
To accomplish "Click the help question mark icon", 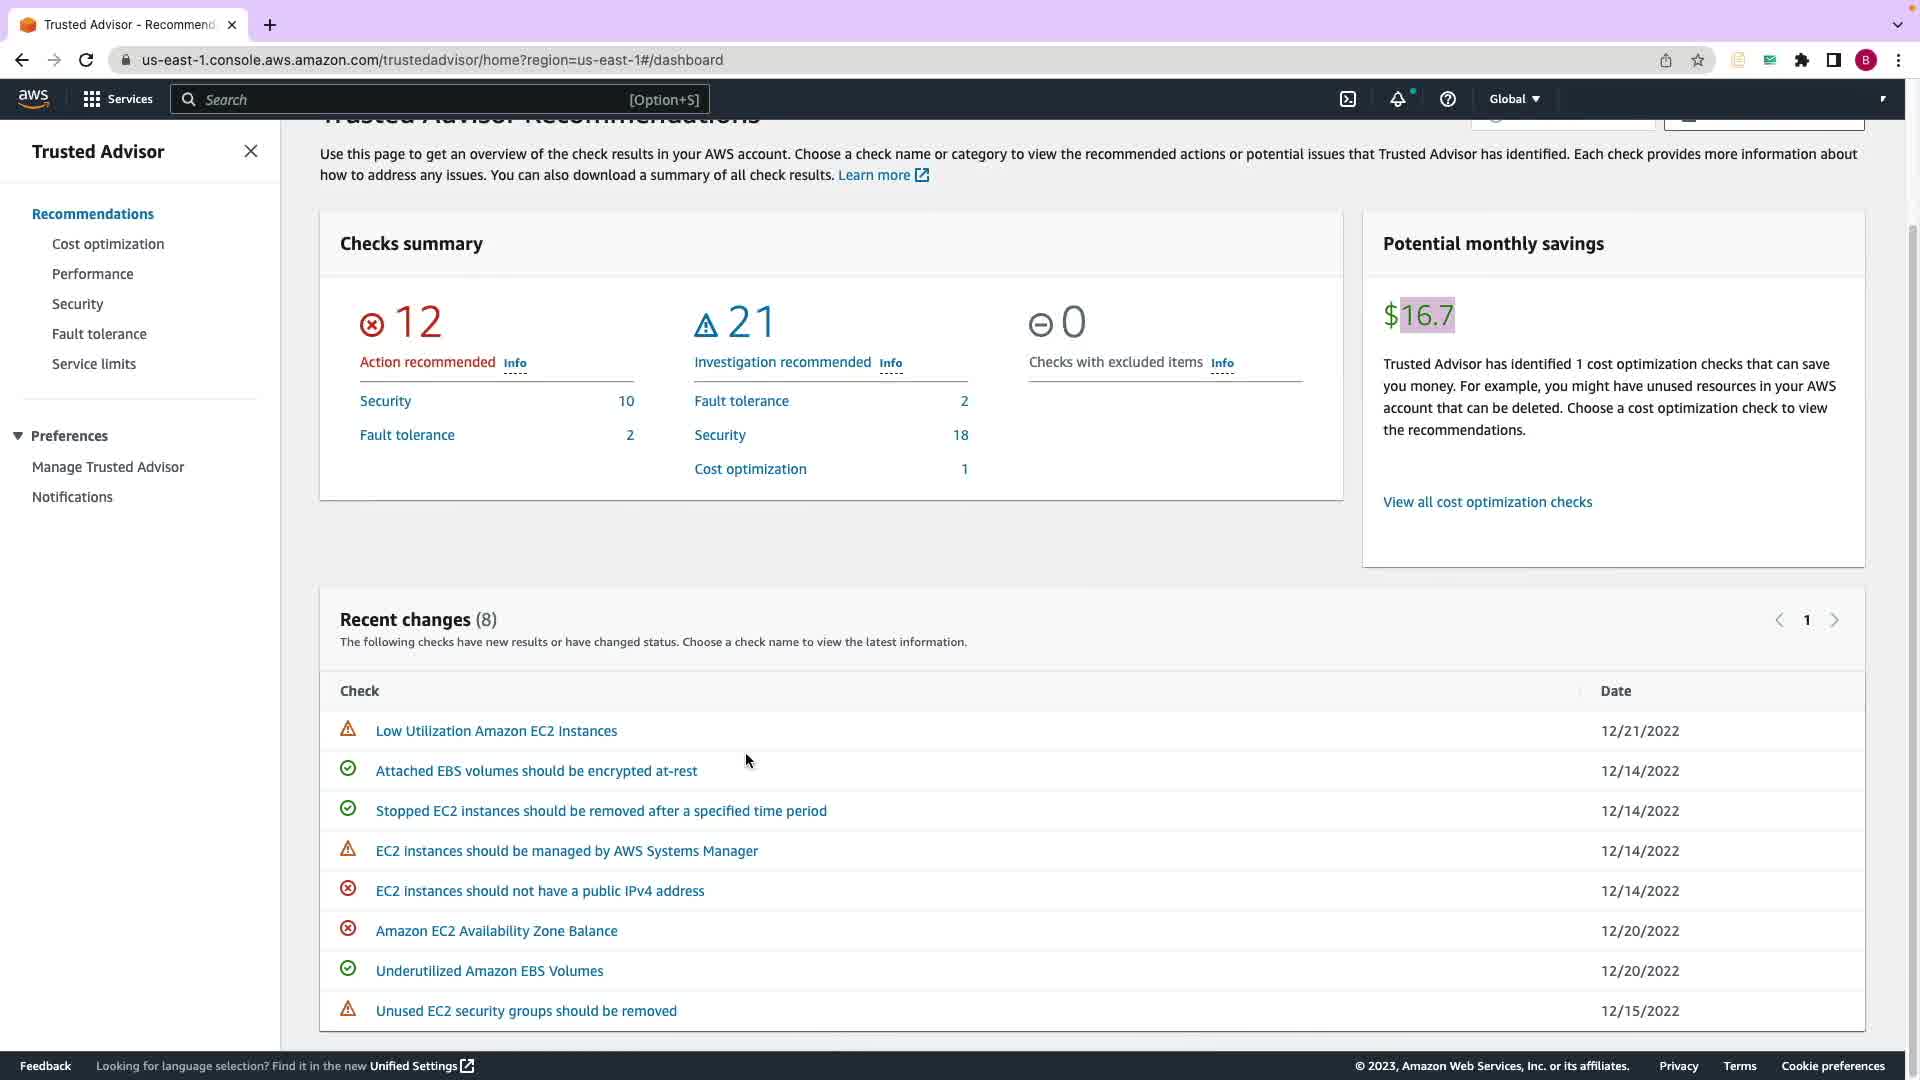I will [1447, 99].
